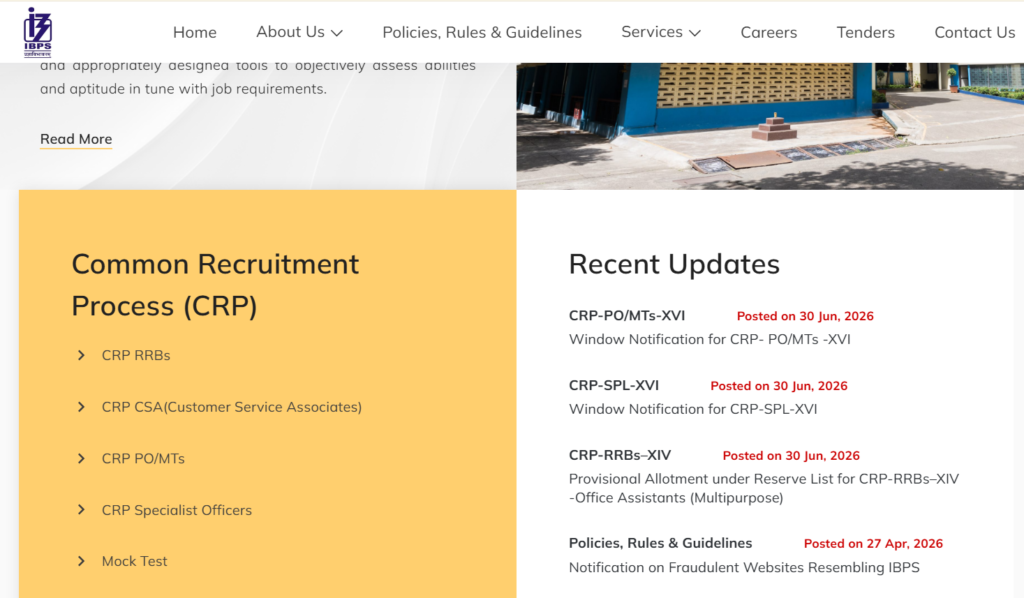Follow the Read More link
1024x598 pixels.
(76, 139)
